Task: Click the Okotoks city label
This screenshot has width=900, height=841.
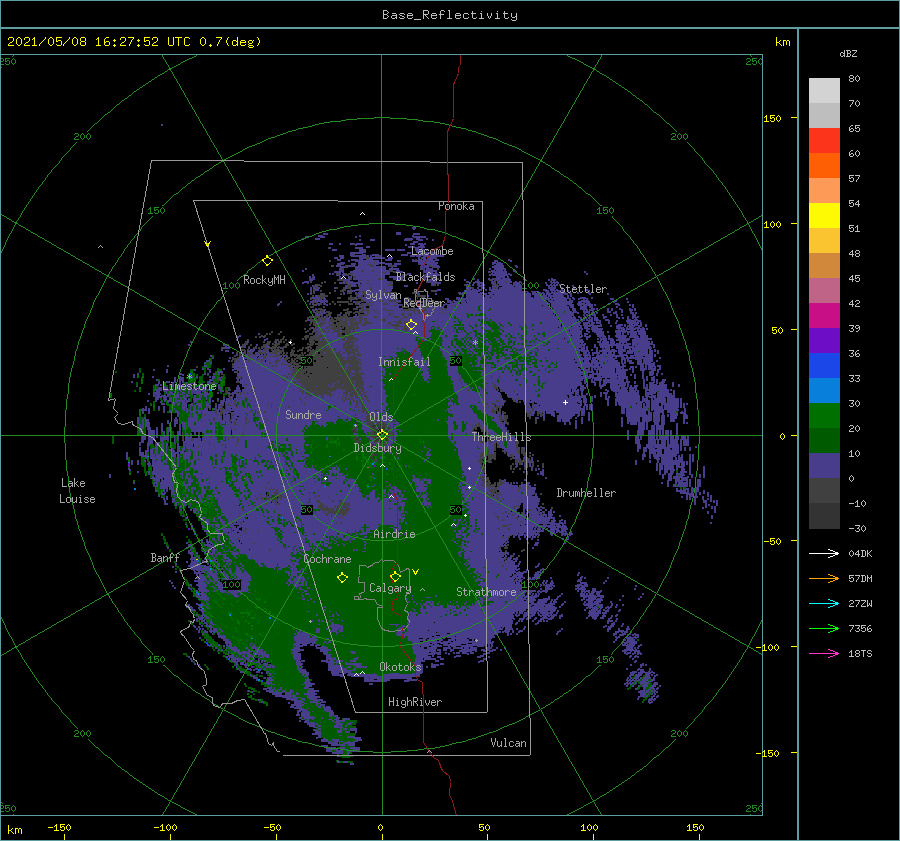Action: click(x=400, y=667)
